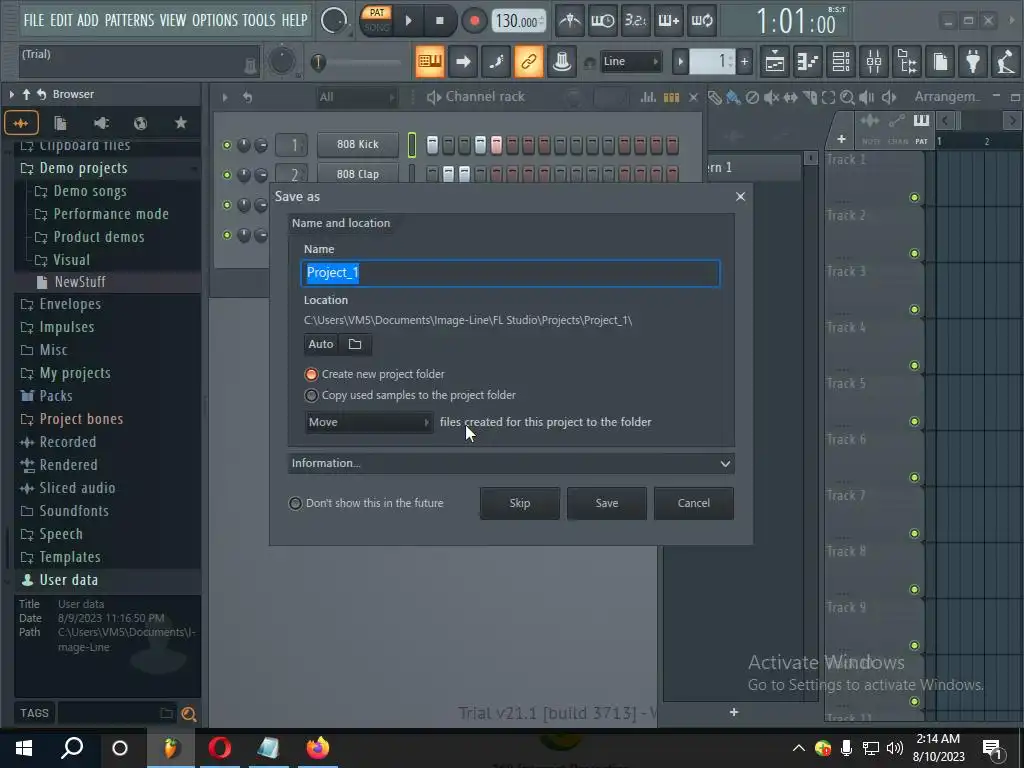Toggle Create new project folder option
Image resolution: width=1024 pixels, height=768 pixels.
click(x=312, y=374)
